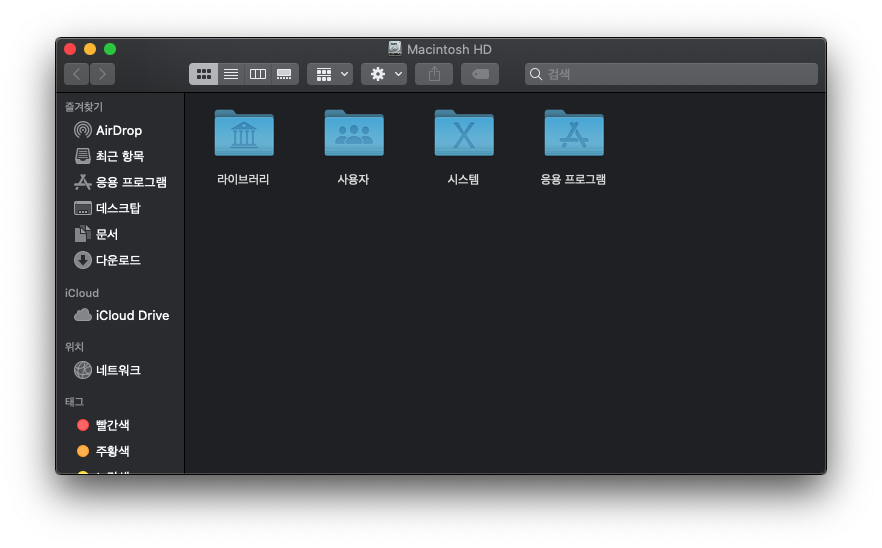Screen dimensions: 882x548
Task: Open the gear action menu
Action: pyautogui.click(x=384, y=74)
